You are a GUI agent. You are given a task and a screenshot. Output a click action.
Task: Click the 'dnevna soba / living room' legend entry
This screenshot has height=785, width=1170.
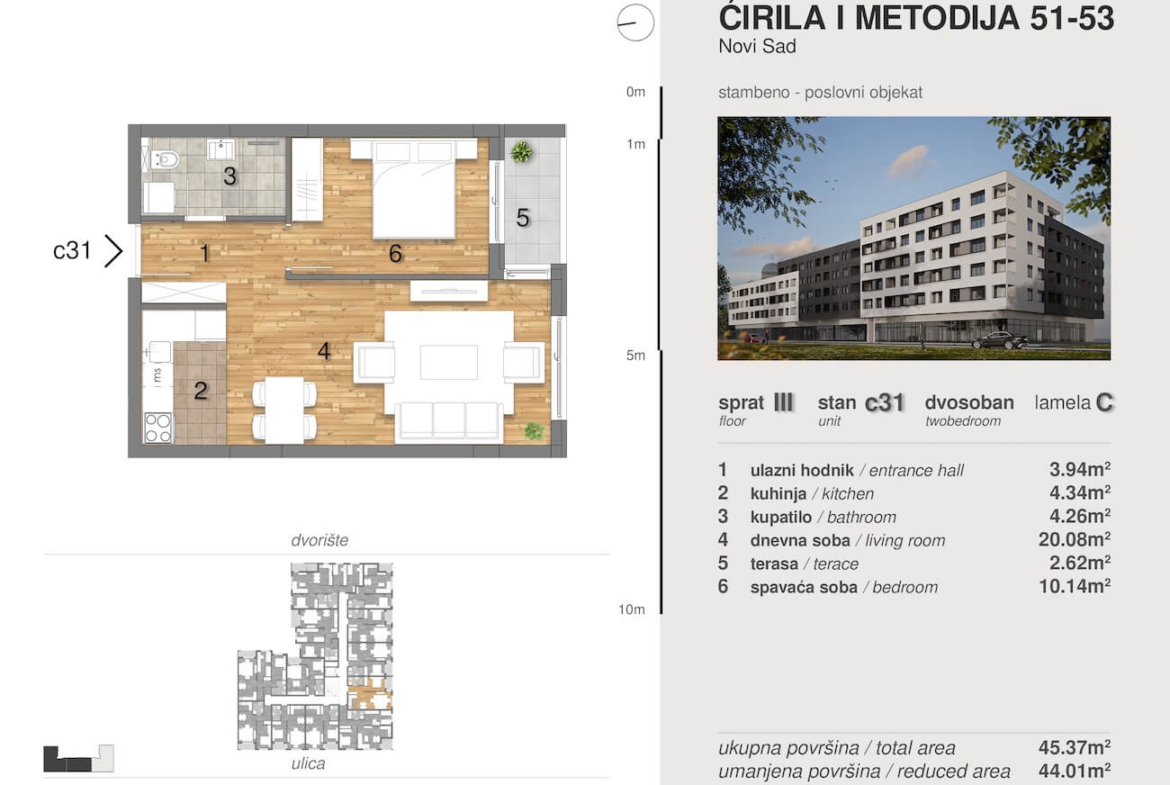tap(846, 540)
